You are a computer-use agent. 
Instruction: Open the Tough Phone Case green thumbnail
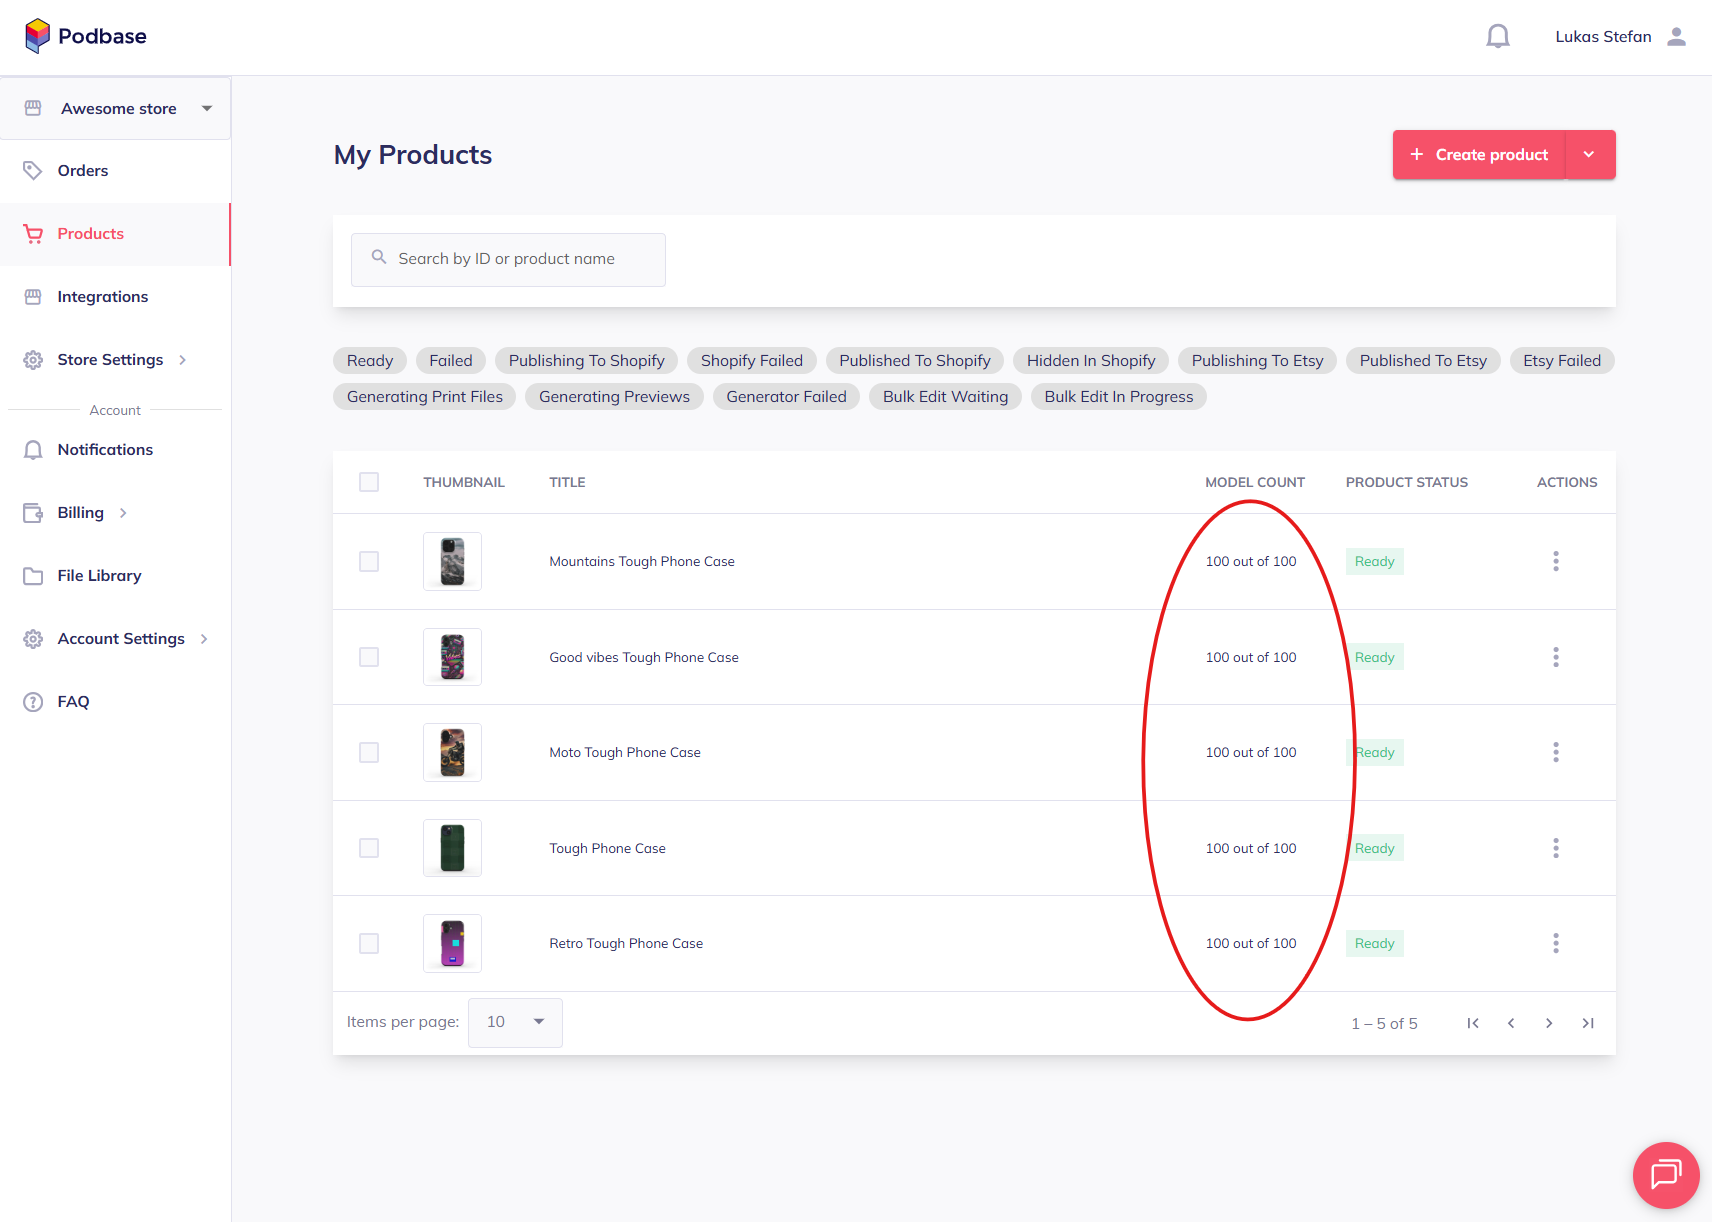coord(452,848)
